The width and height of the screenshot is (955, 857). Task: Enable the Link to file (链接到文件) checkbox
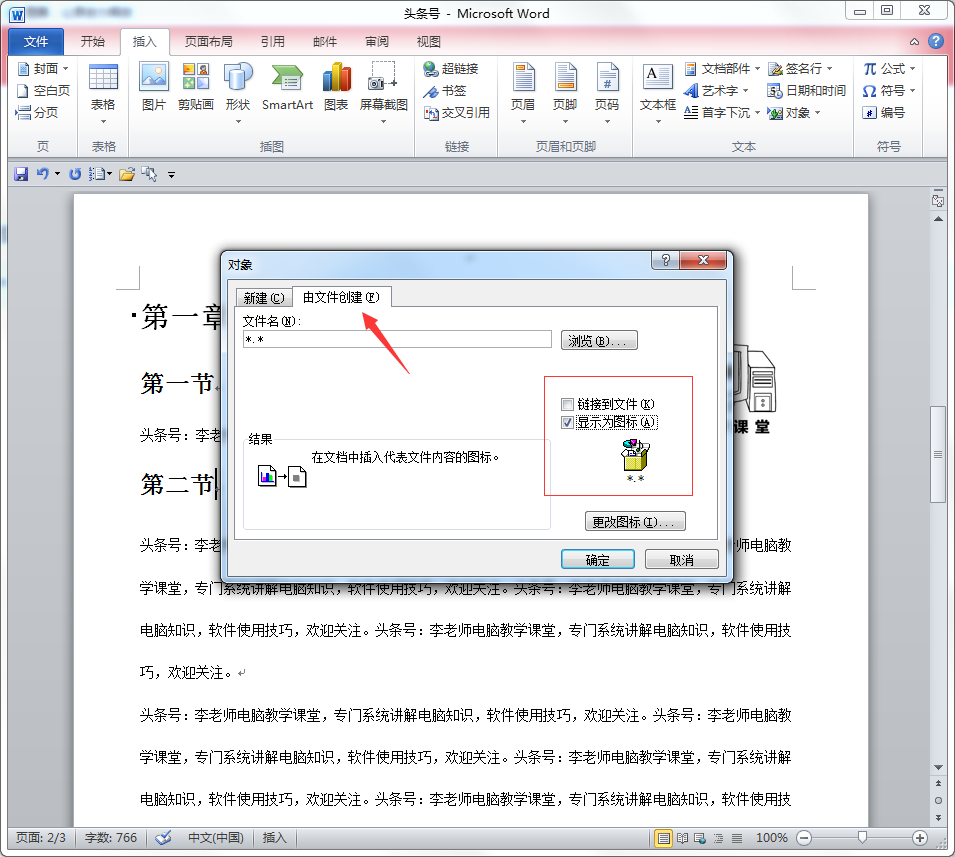(x=568, y=404)
